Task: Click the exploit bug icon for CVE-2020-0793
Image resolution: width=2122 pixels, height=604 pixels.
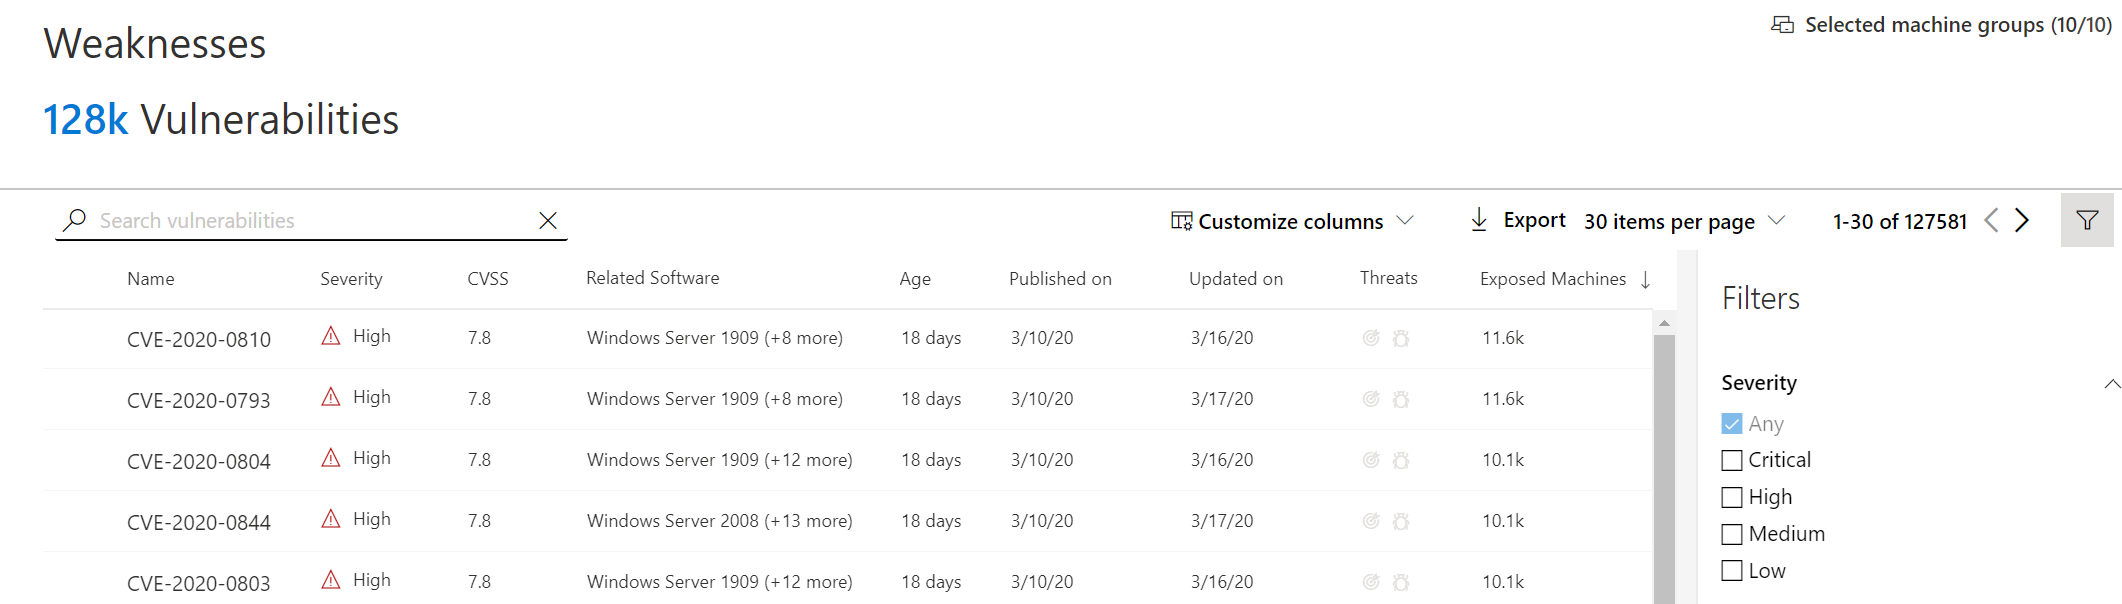Action: point(1401,399)
